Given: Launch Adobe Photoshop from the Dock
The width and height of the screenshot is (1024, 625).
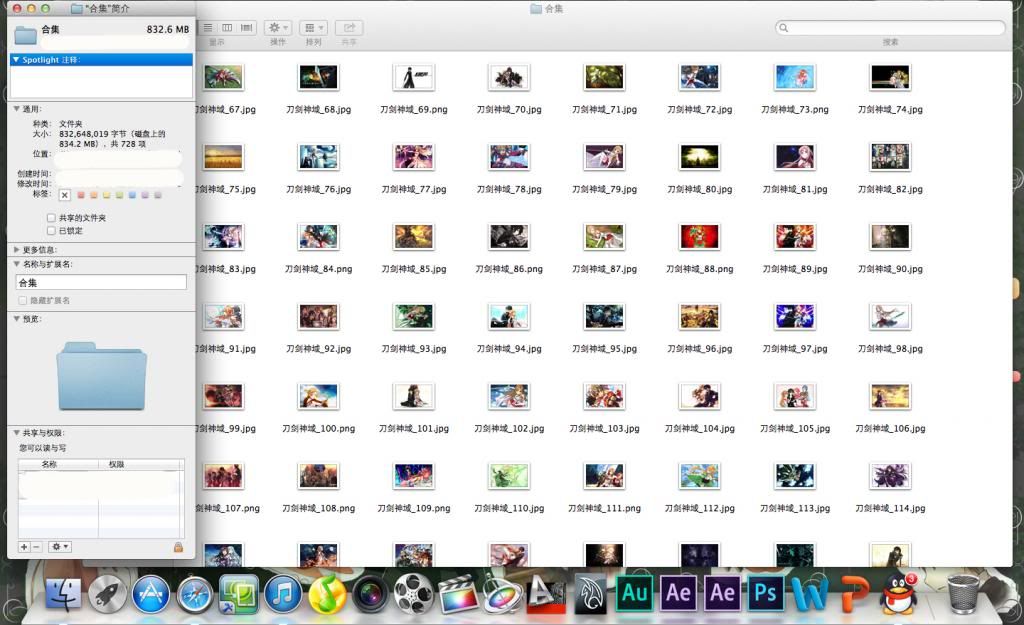Looking at the screenshot, I should (x=766, y=593).
